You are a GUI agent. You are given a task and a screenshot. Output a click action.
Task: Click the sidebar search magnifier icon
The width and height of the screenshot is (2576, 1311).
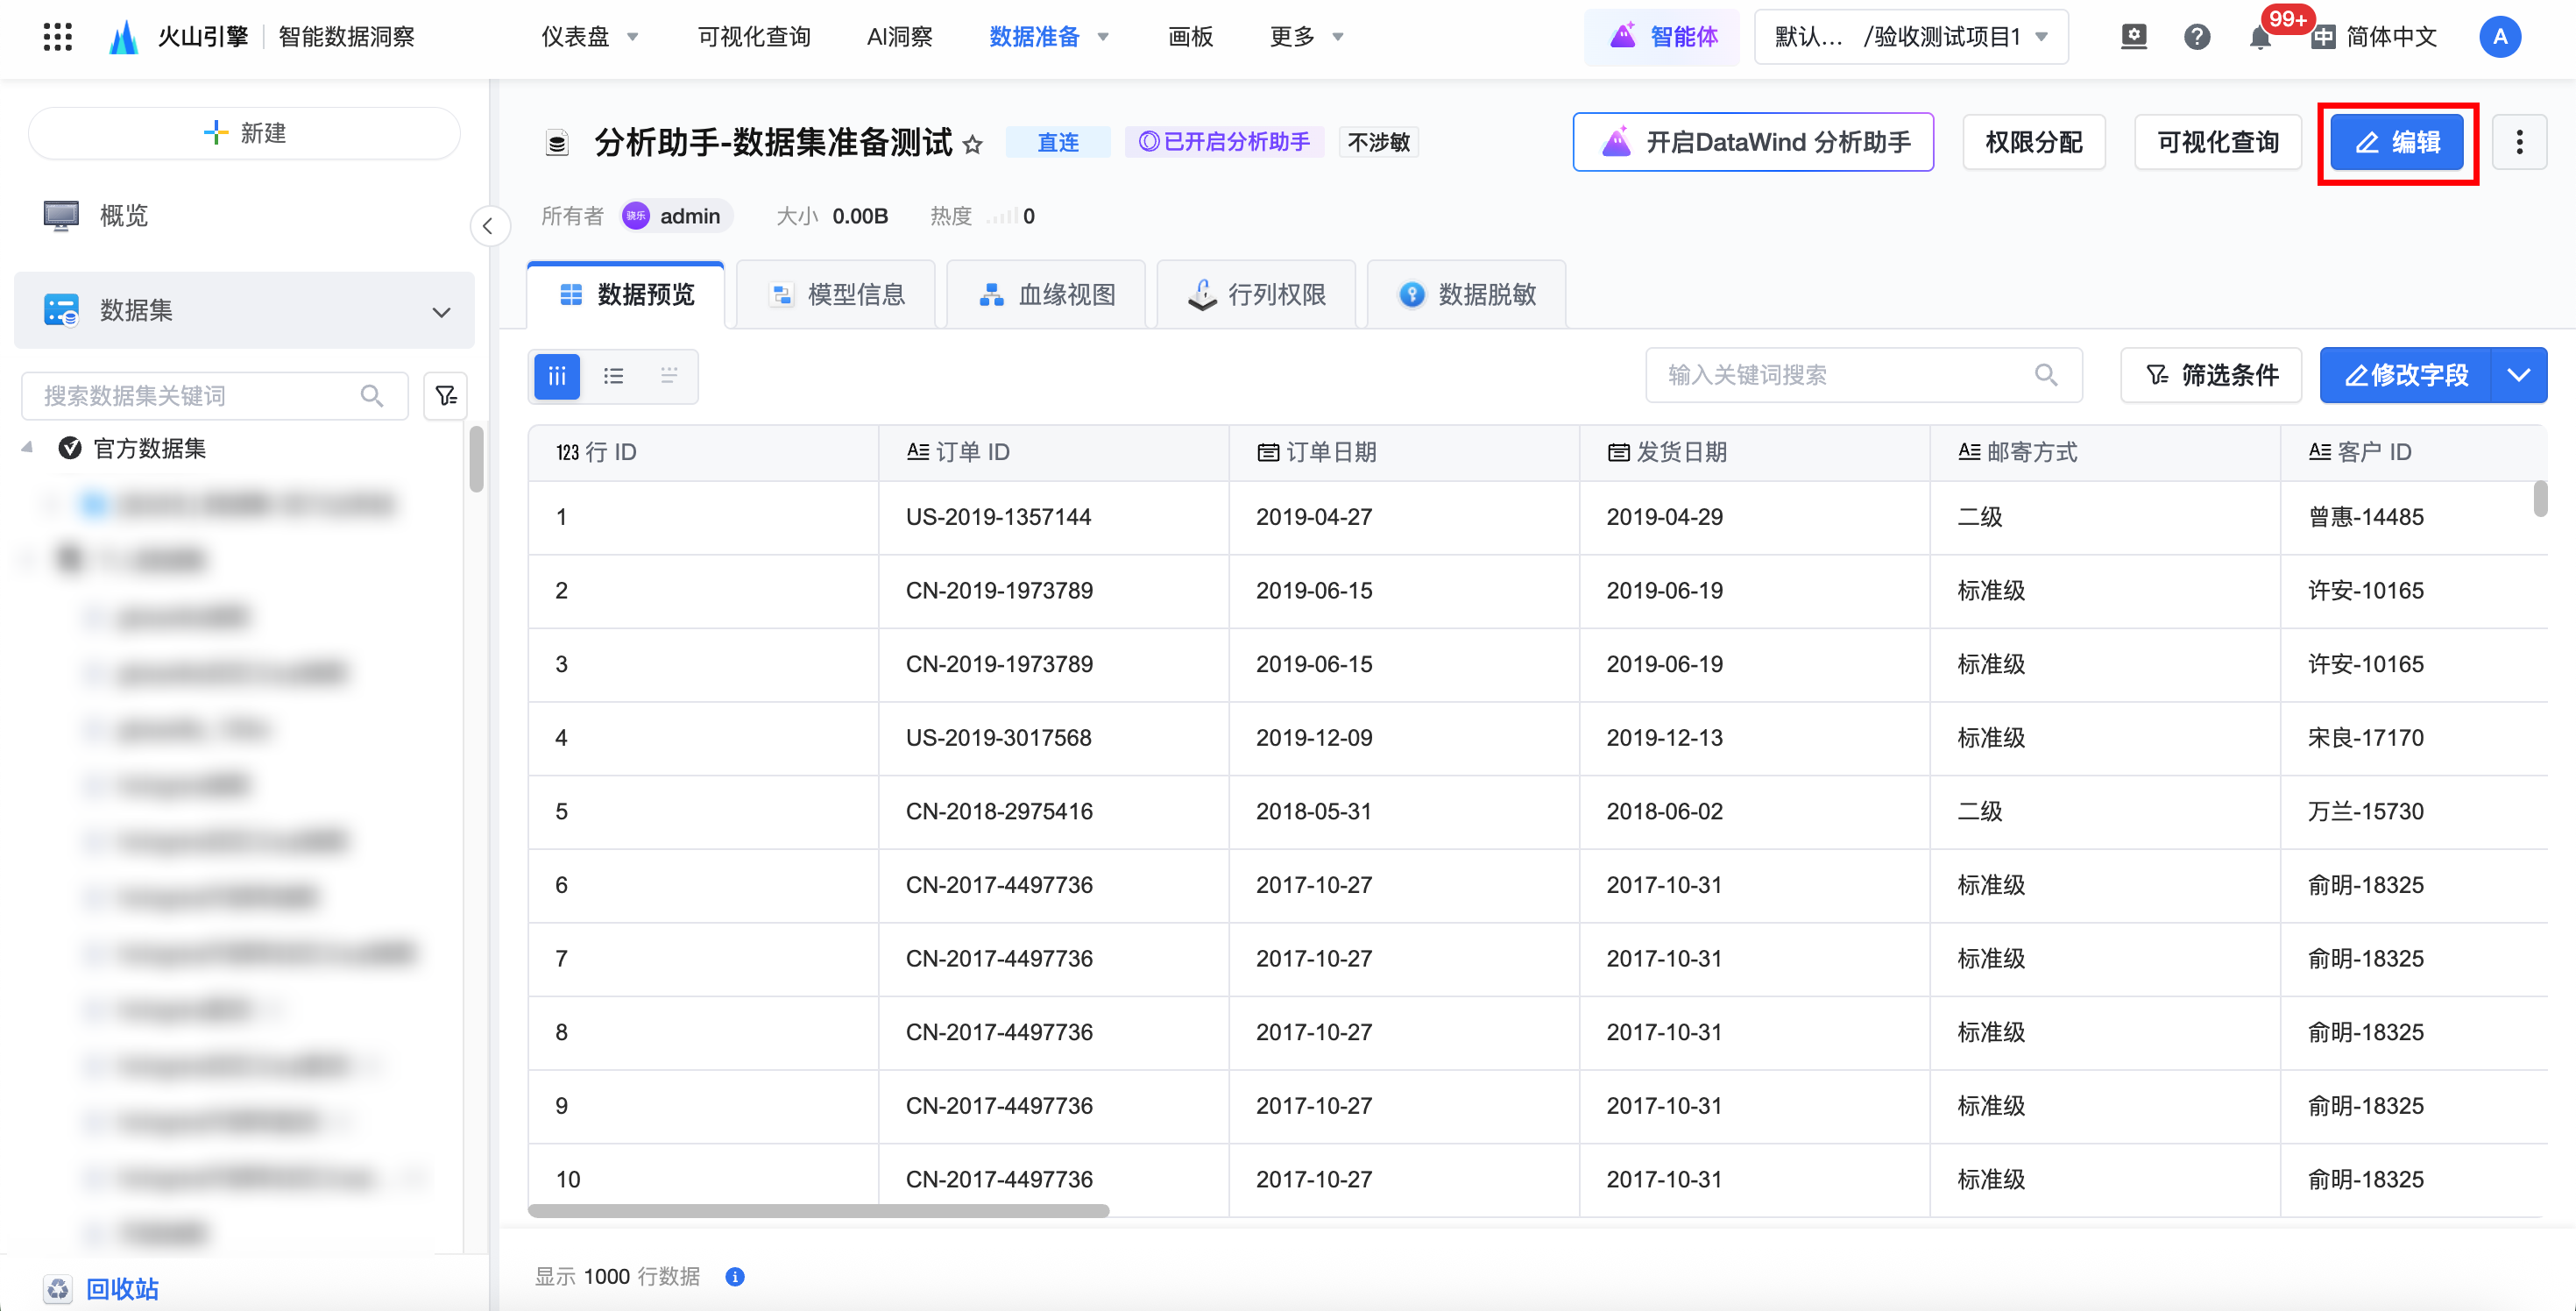372,396
